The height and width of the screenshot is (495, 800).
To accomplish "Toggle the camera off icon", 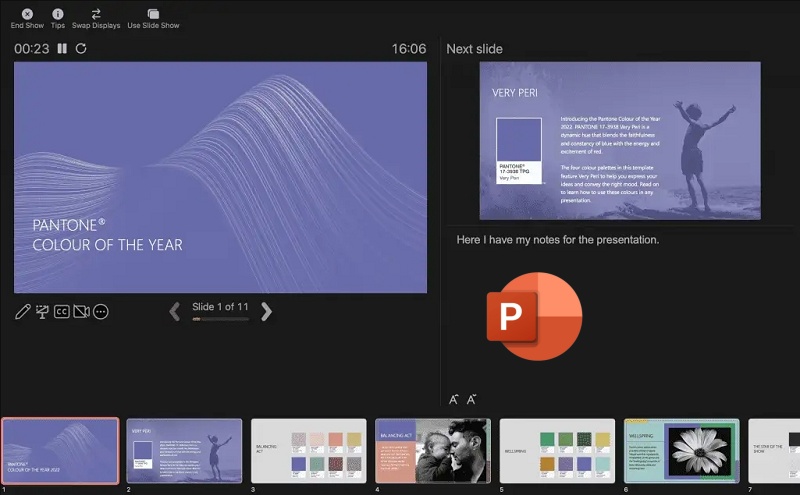I will pyautogui.click(x=81, y=311).
